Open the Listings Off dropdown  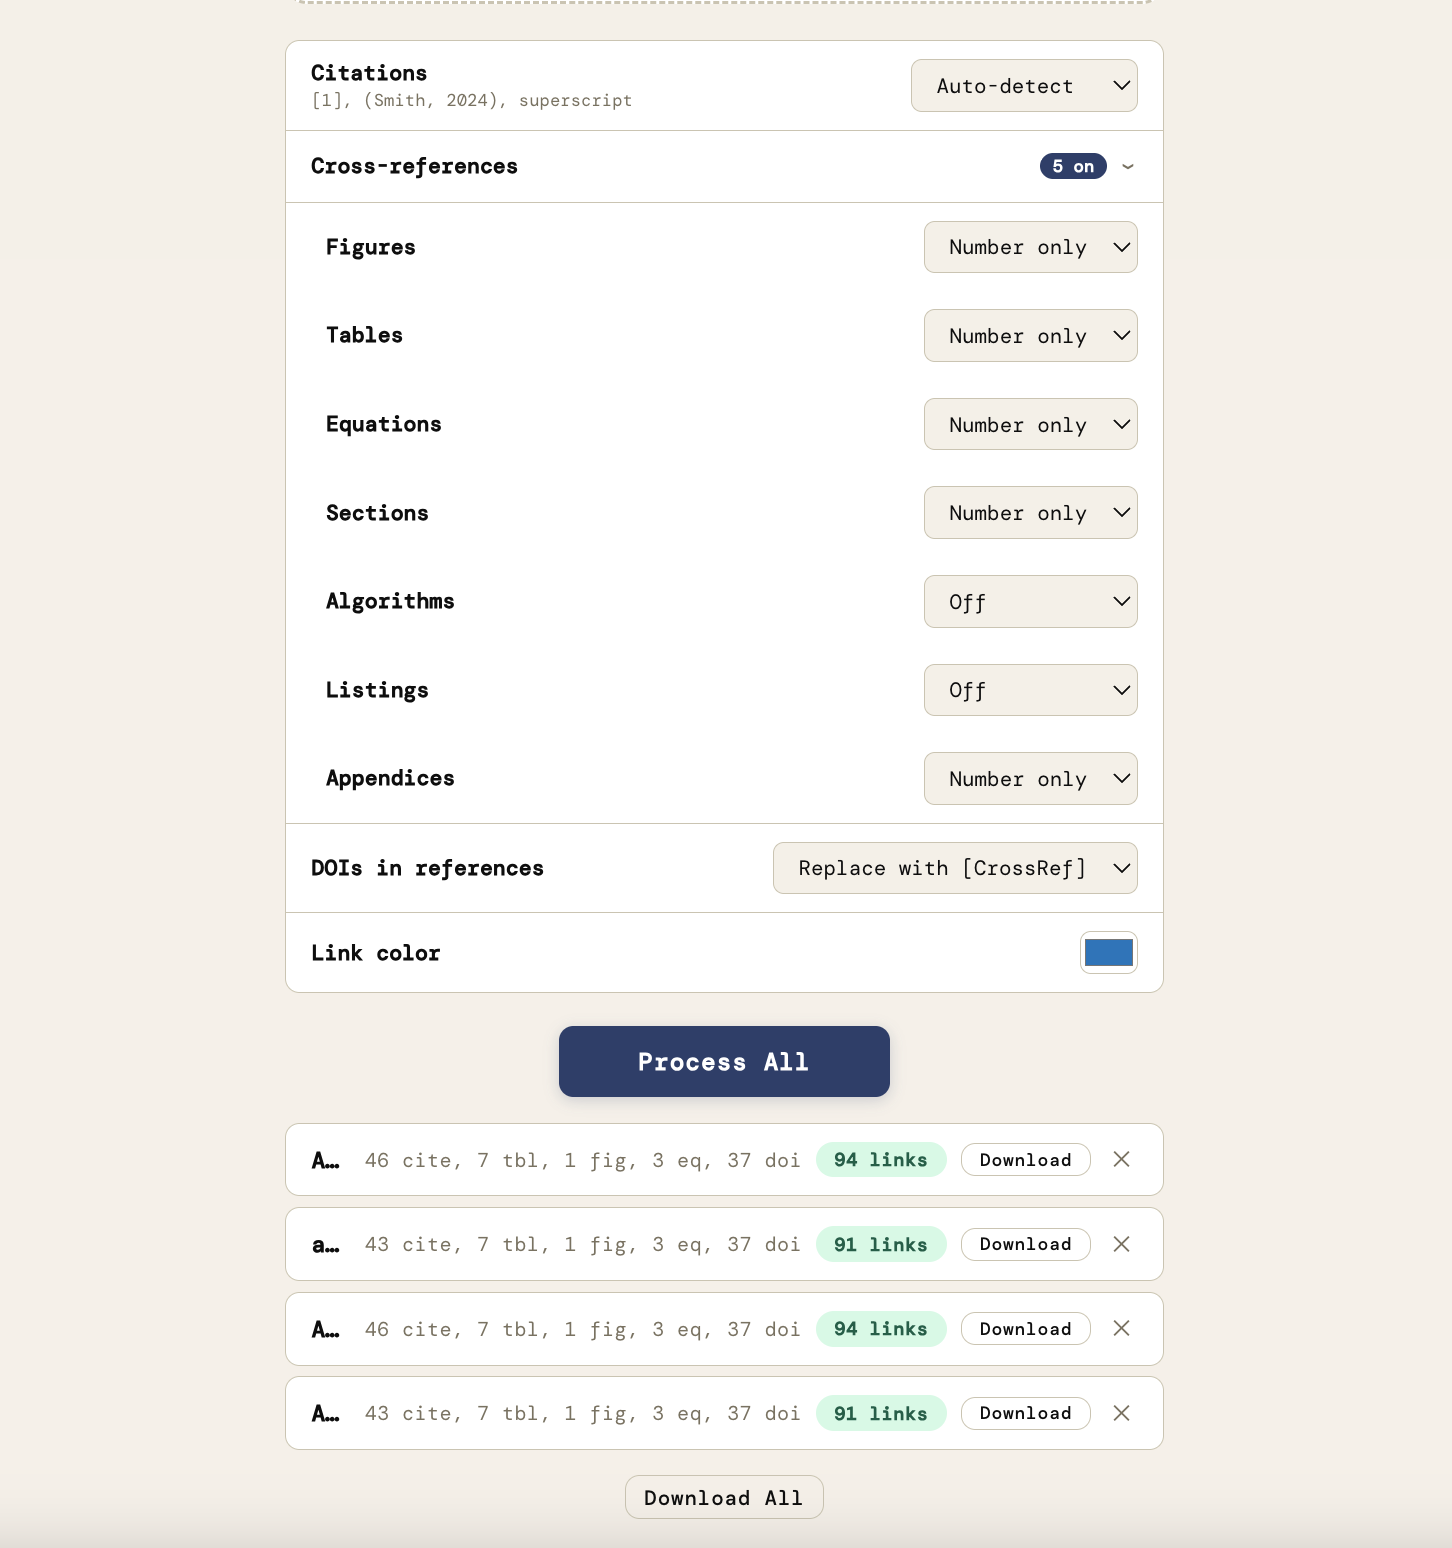[x=1030, y=690]
